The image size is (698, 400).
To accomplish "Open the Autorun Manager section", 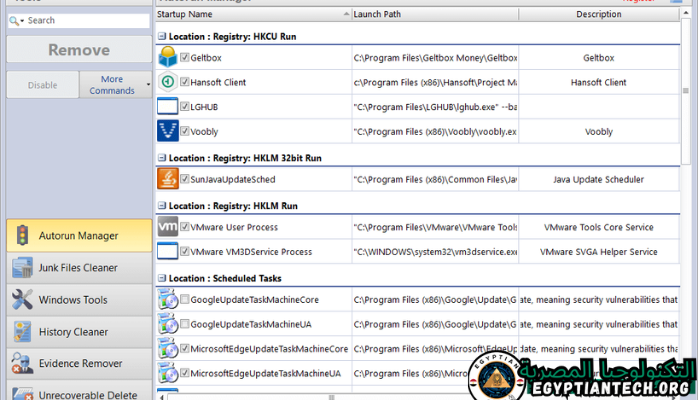I will pyautogui.click(x=79, y=235).
